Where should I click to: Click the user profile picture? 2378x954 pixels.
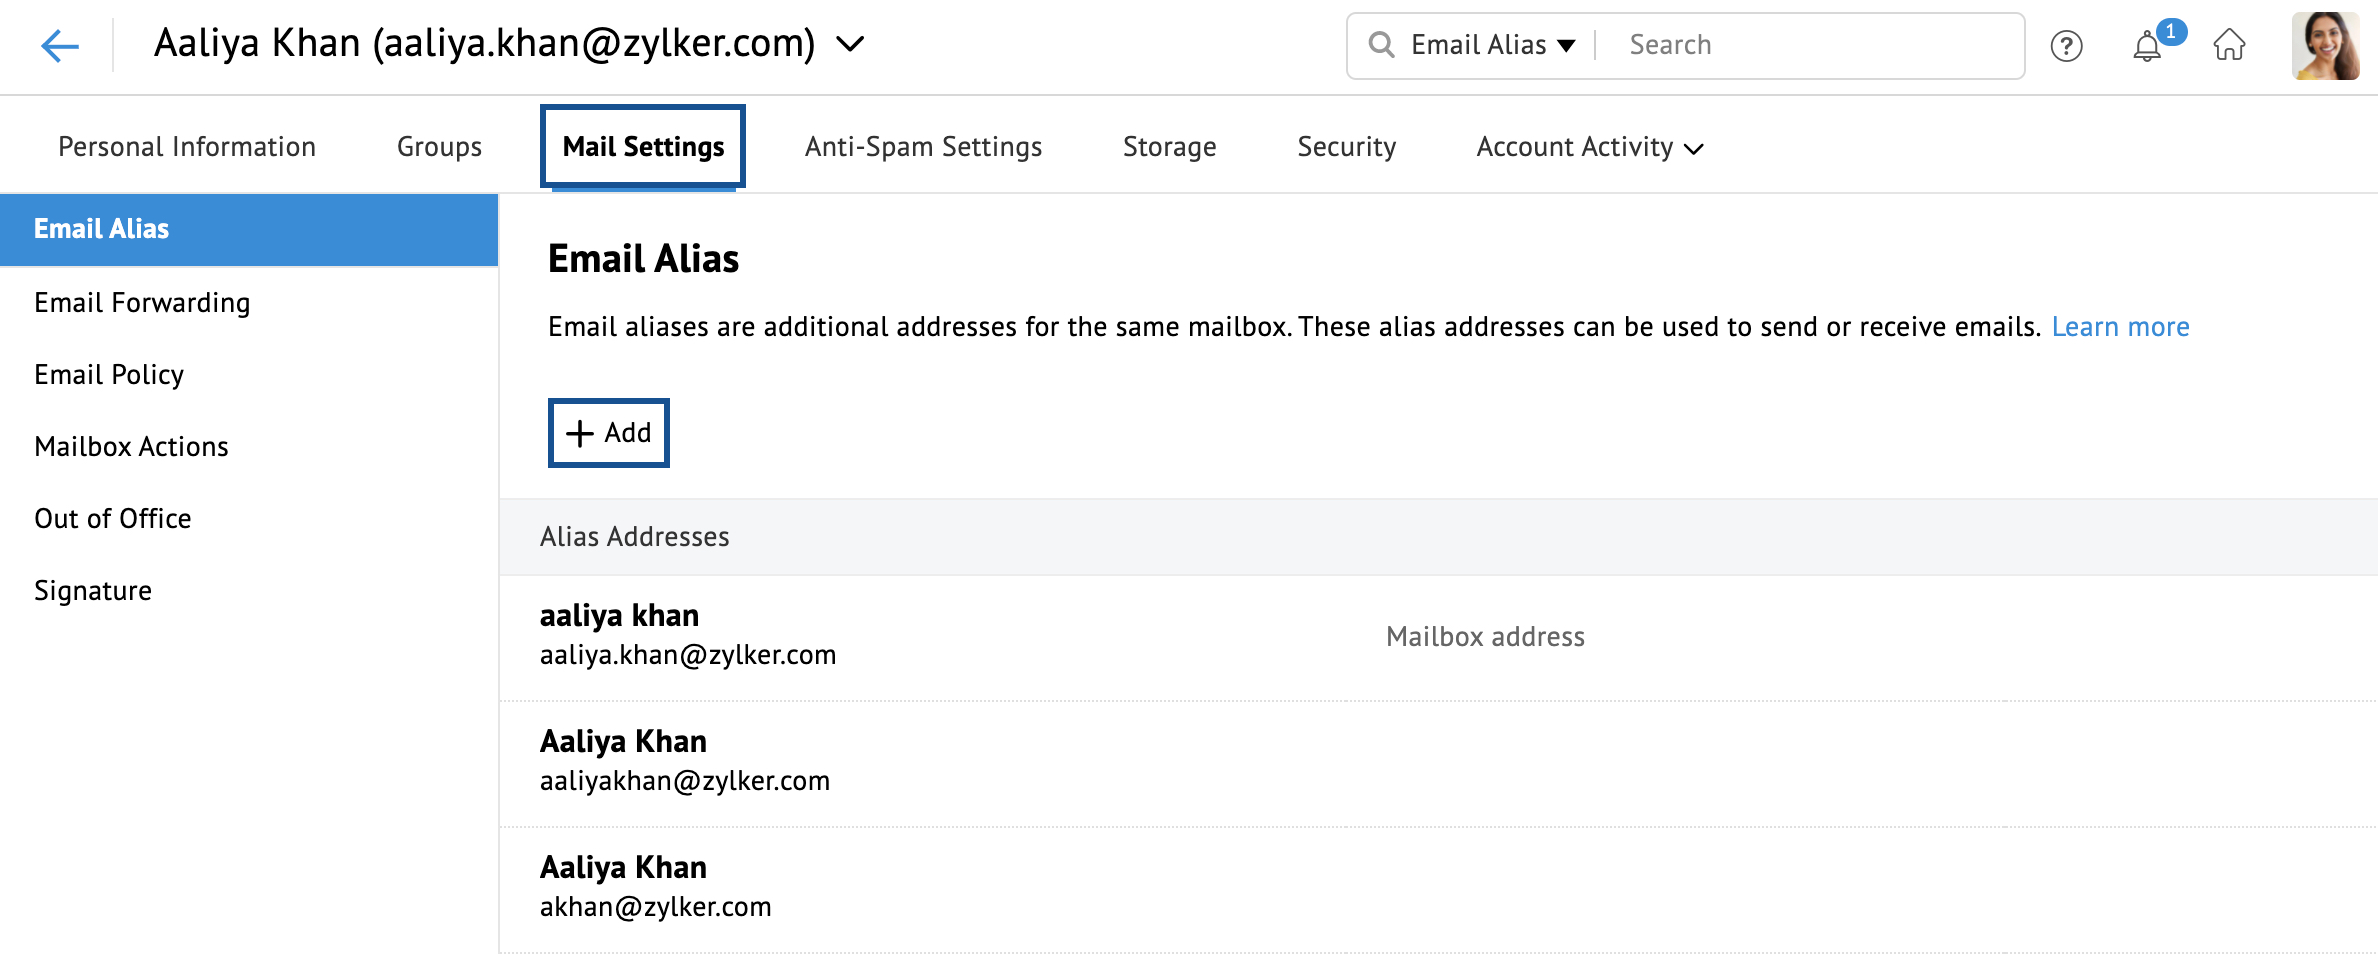pos(2325,46)
